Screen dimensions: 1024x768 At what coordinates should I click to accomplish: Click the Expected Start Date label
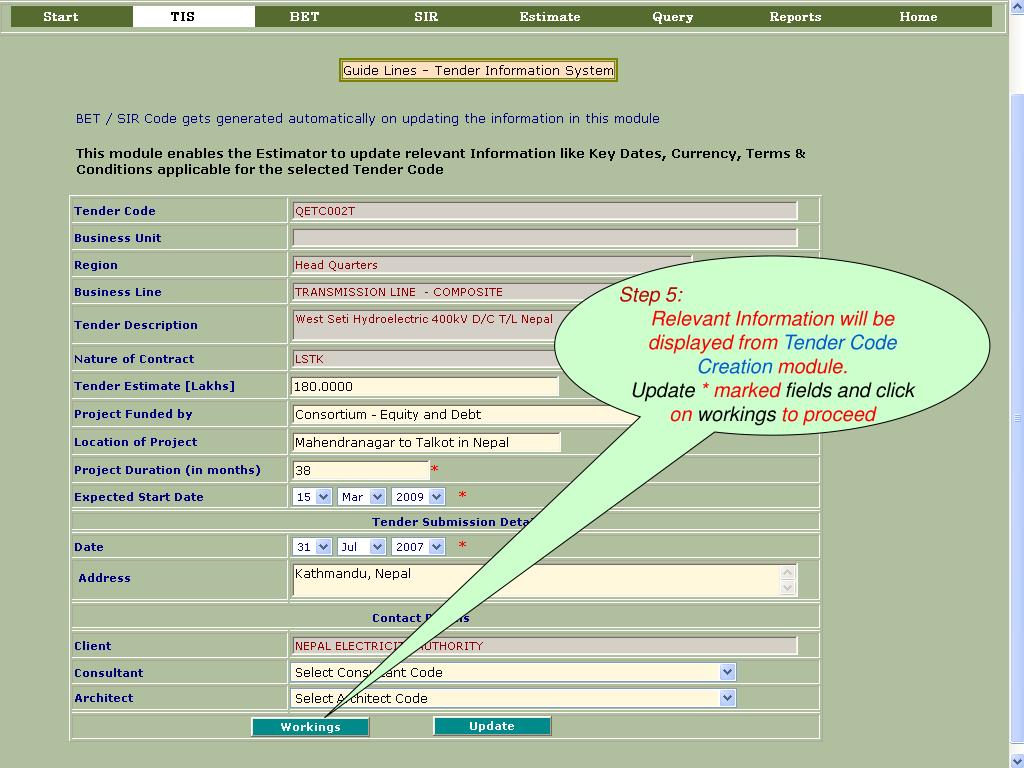138,497
